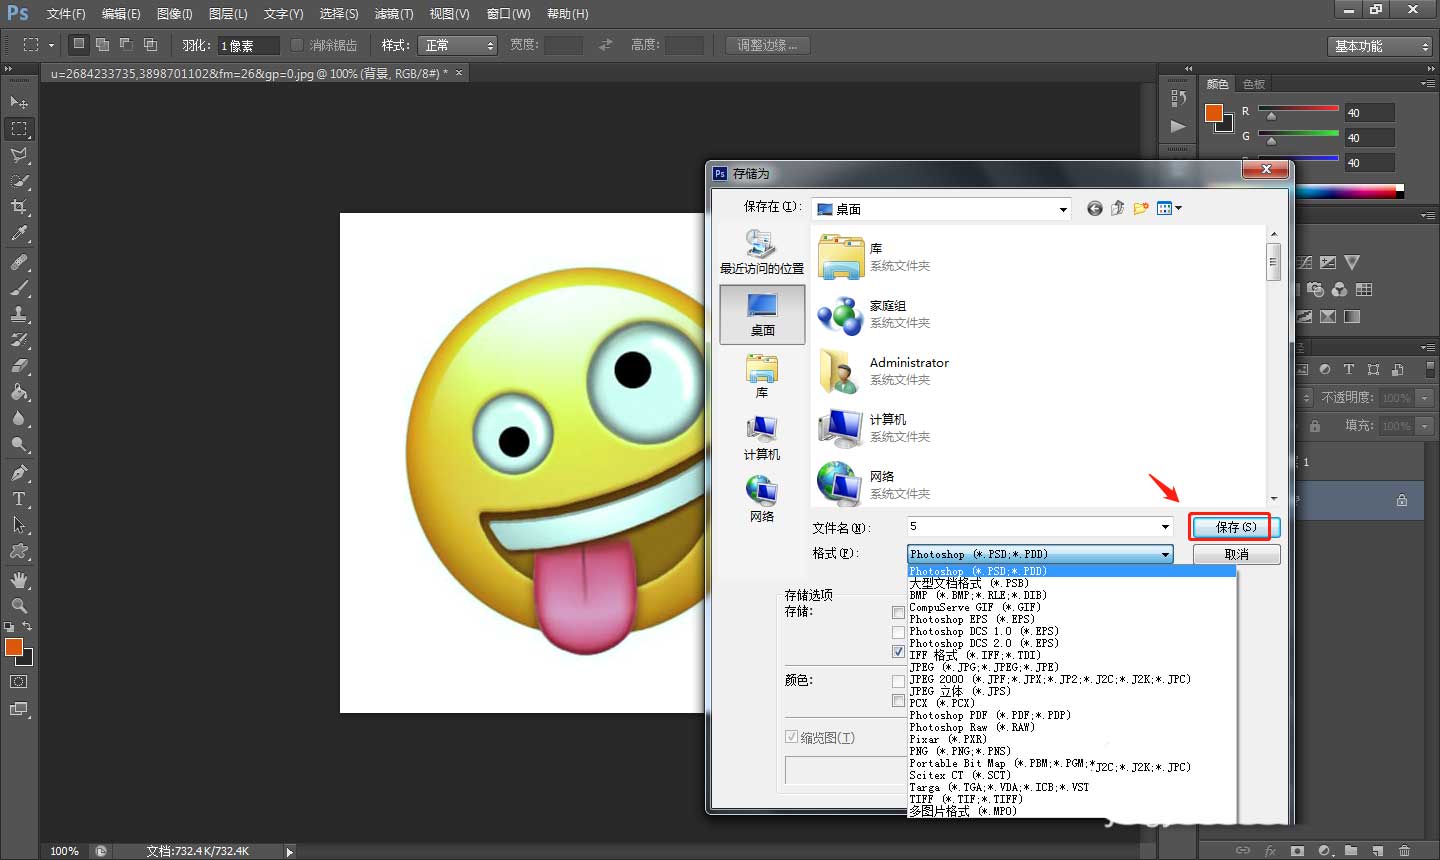Pick the Horizontal Type tool
The height and width of the screenshot is (860, 1440).
pyautogui.click(x=19, y=499)
